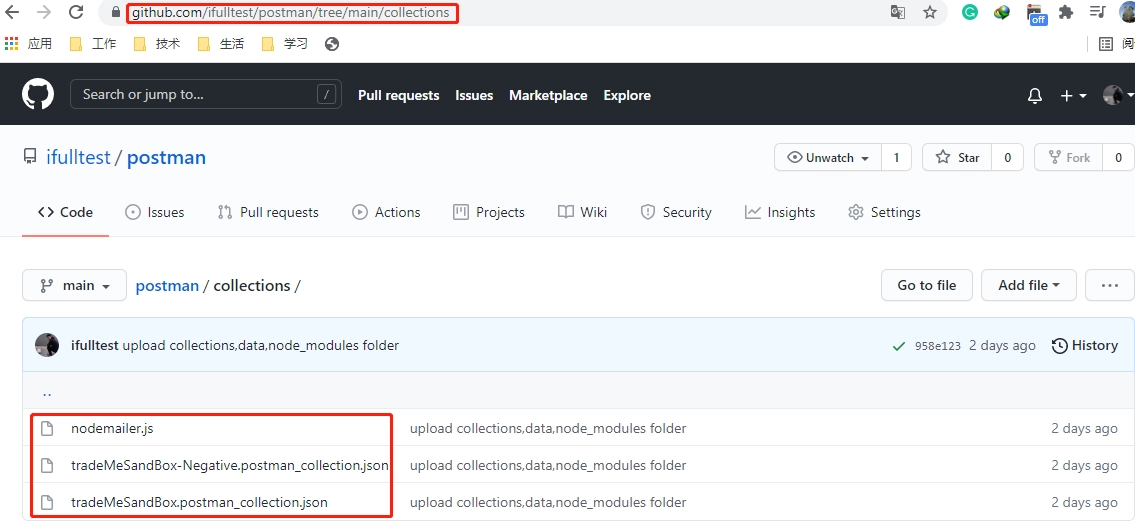Screen dimensions: 1135x528
Task: Open the postman repository title link
Action: click(166, 158)
